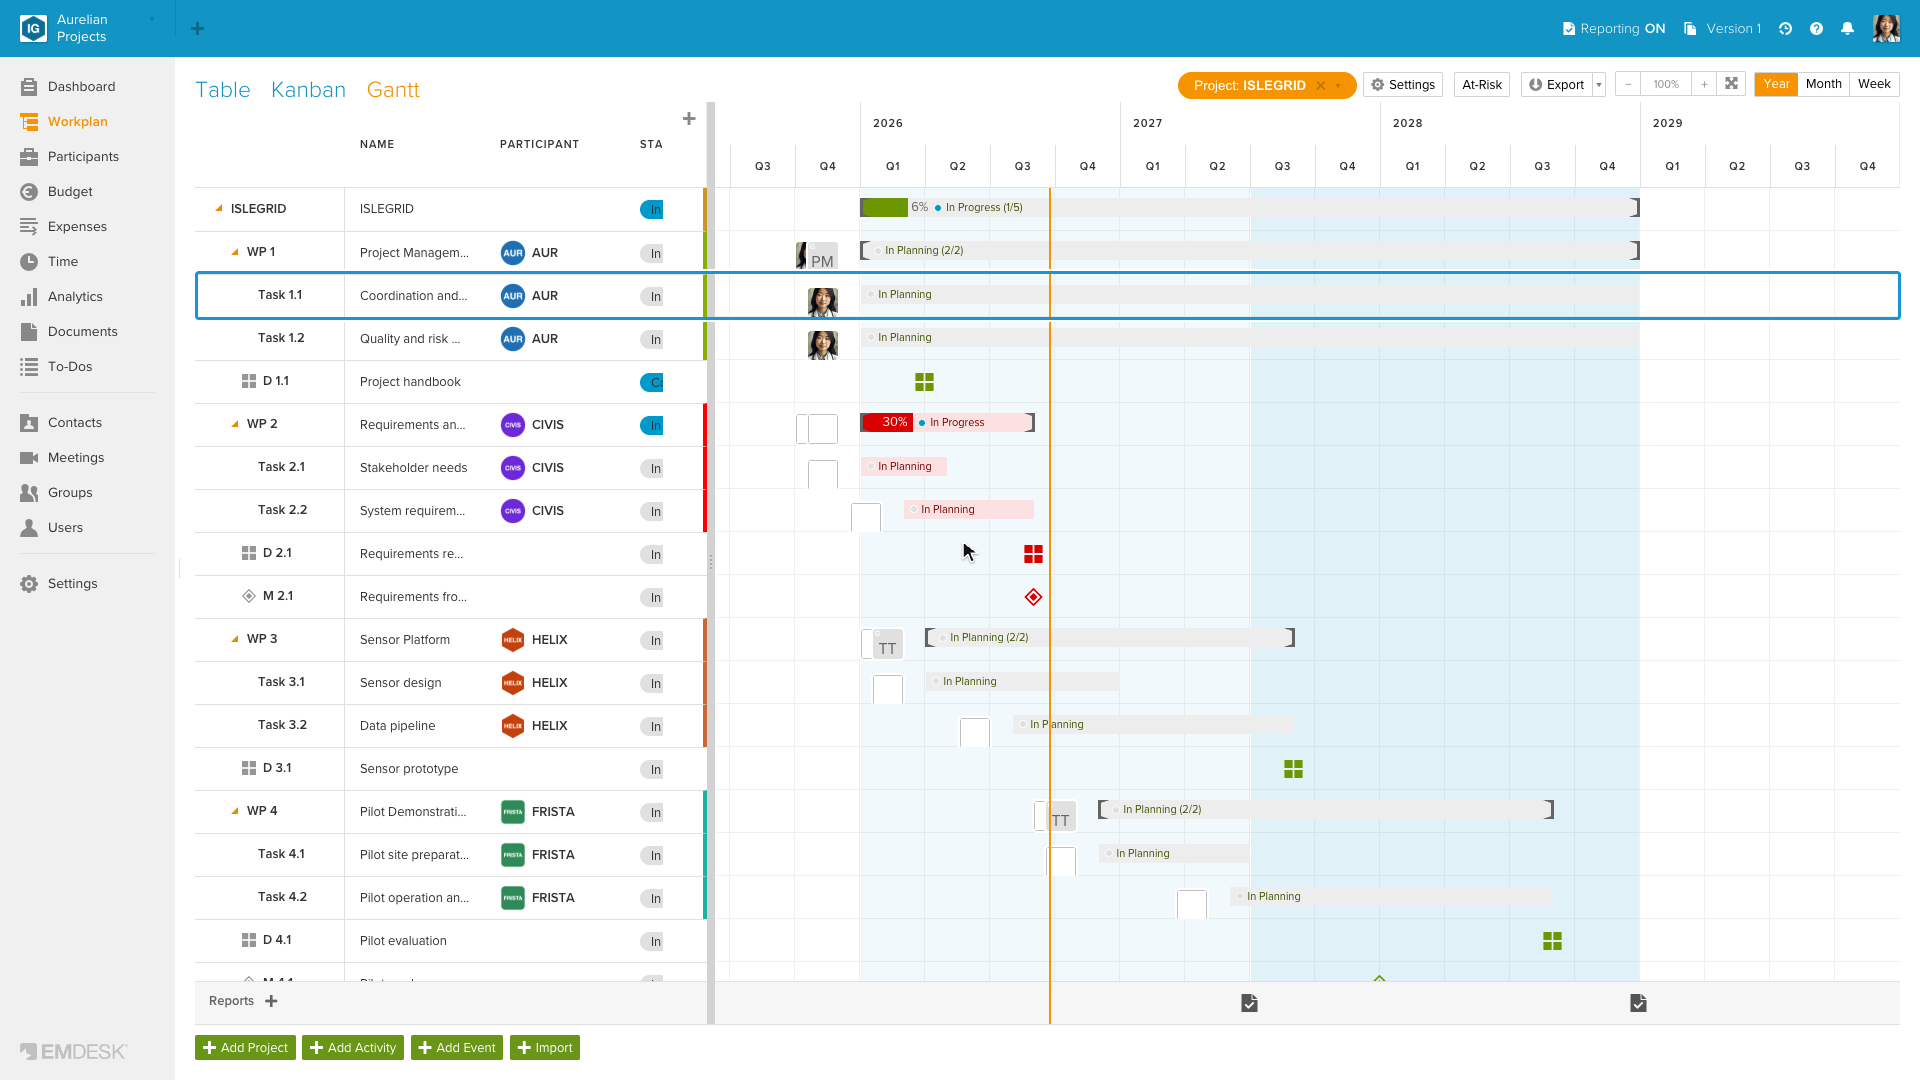Open the Budget sidebar item
1920x1080 pixels.
coord(70,192)
